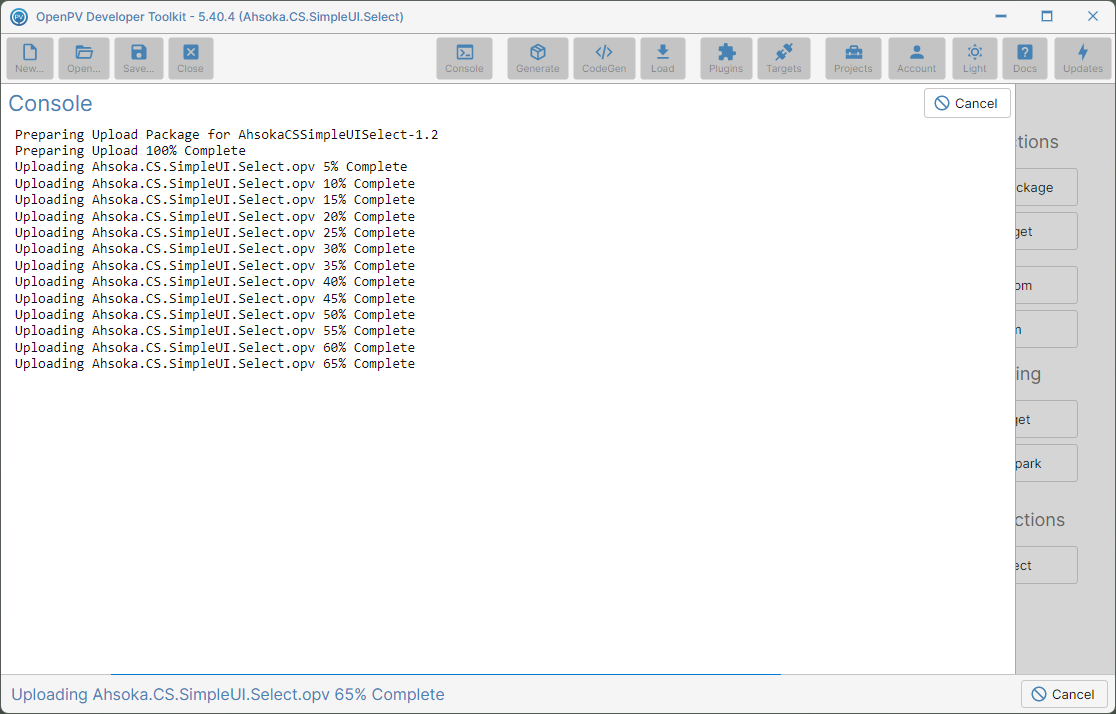The width and height of the screenshot is (1116, 714).
Task: Select the log line showing 50% Complete
Action: tap(215, 315)
